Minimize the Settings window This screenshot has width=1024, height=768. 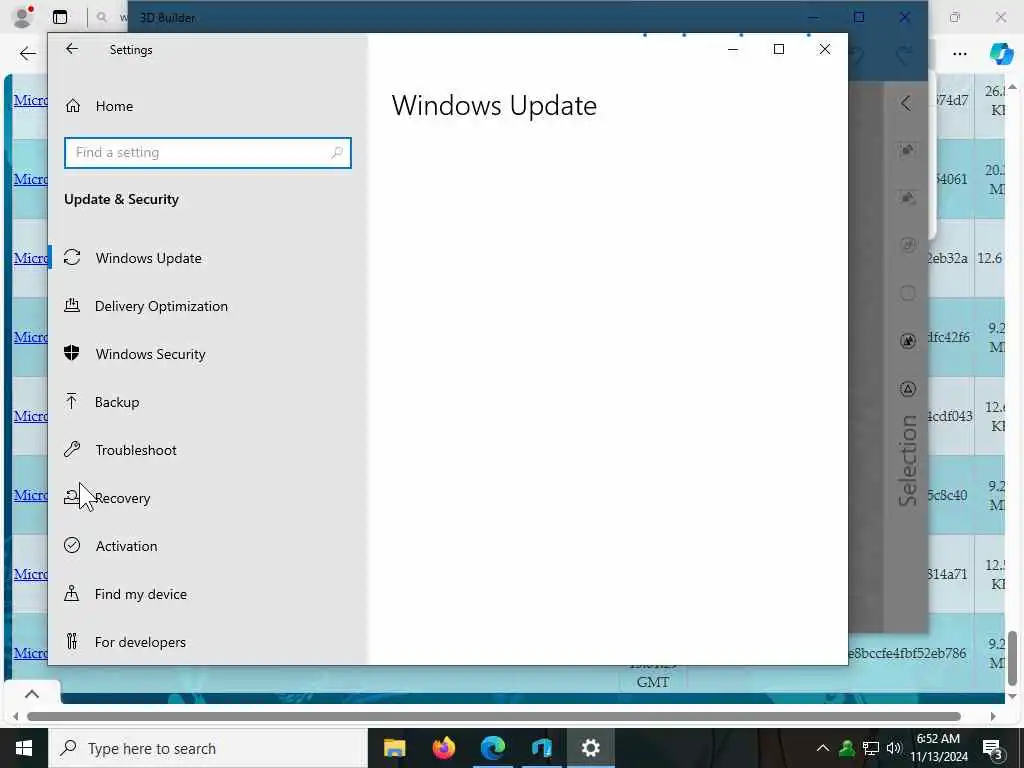tap(733, 49)
